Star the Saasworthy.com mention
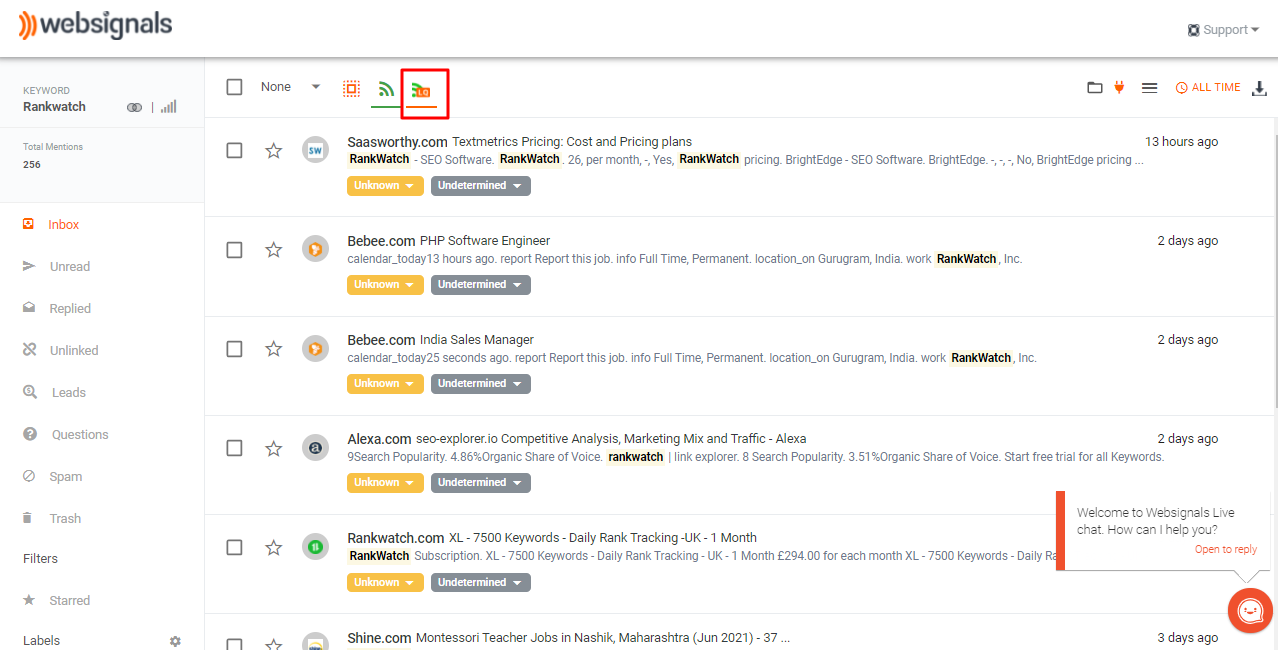Viewport: 1278px width, 650px height. point(273,150)
